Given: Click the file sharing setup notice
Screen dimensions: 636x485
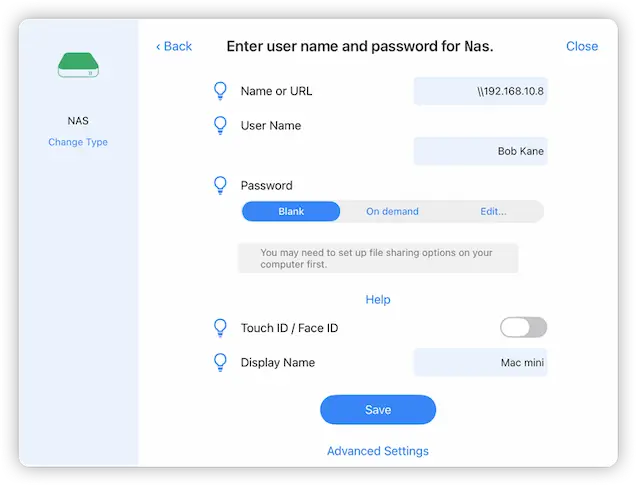Looking at the screenshot, I should click(x=378, y=258).
